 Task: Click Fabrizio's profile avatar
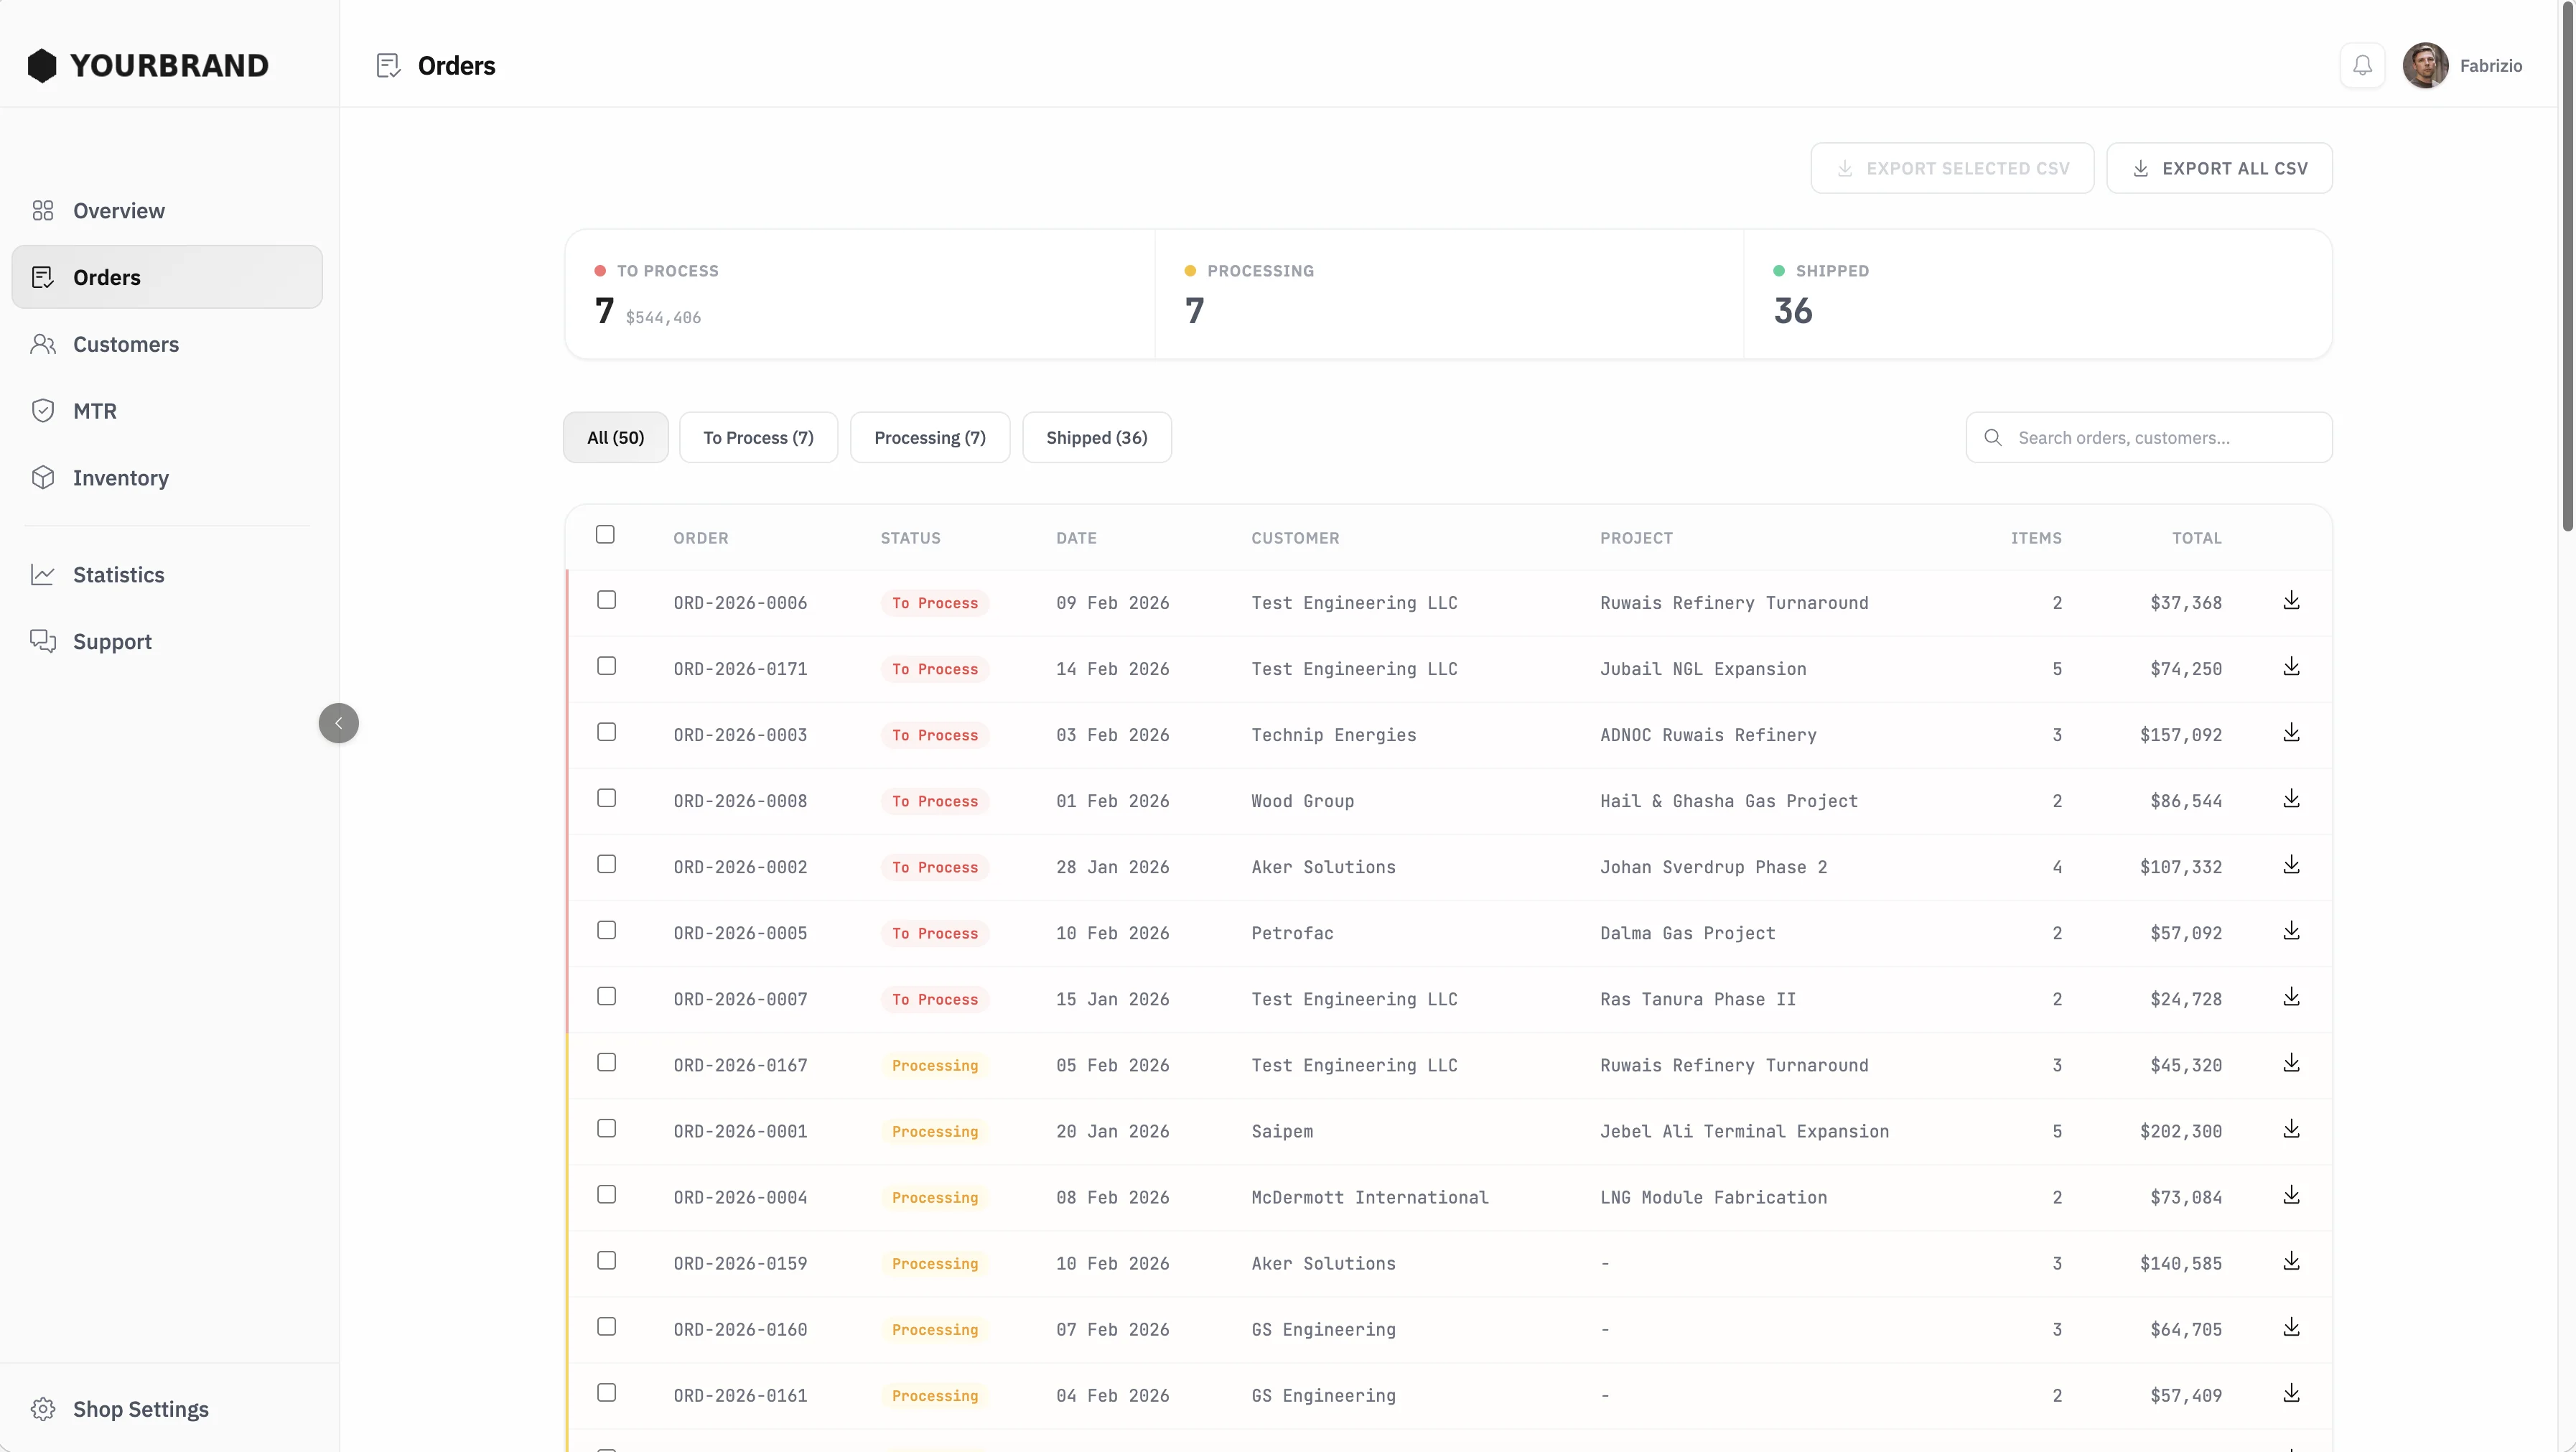coord(2425,66)
